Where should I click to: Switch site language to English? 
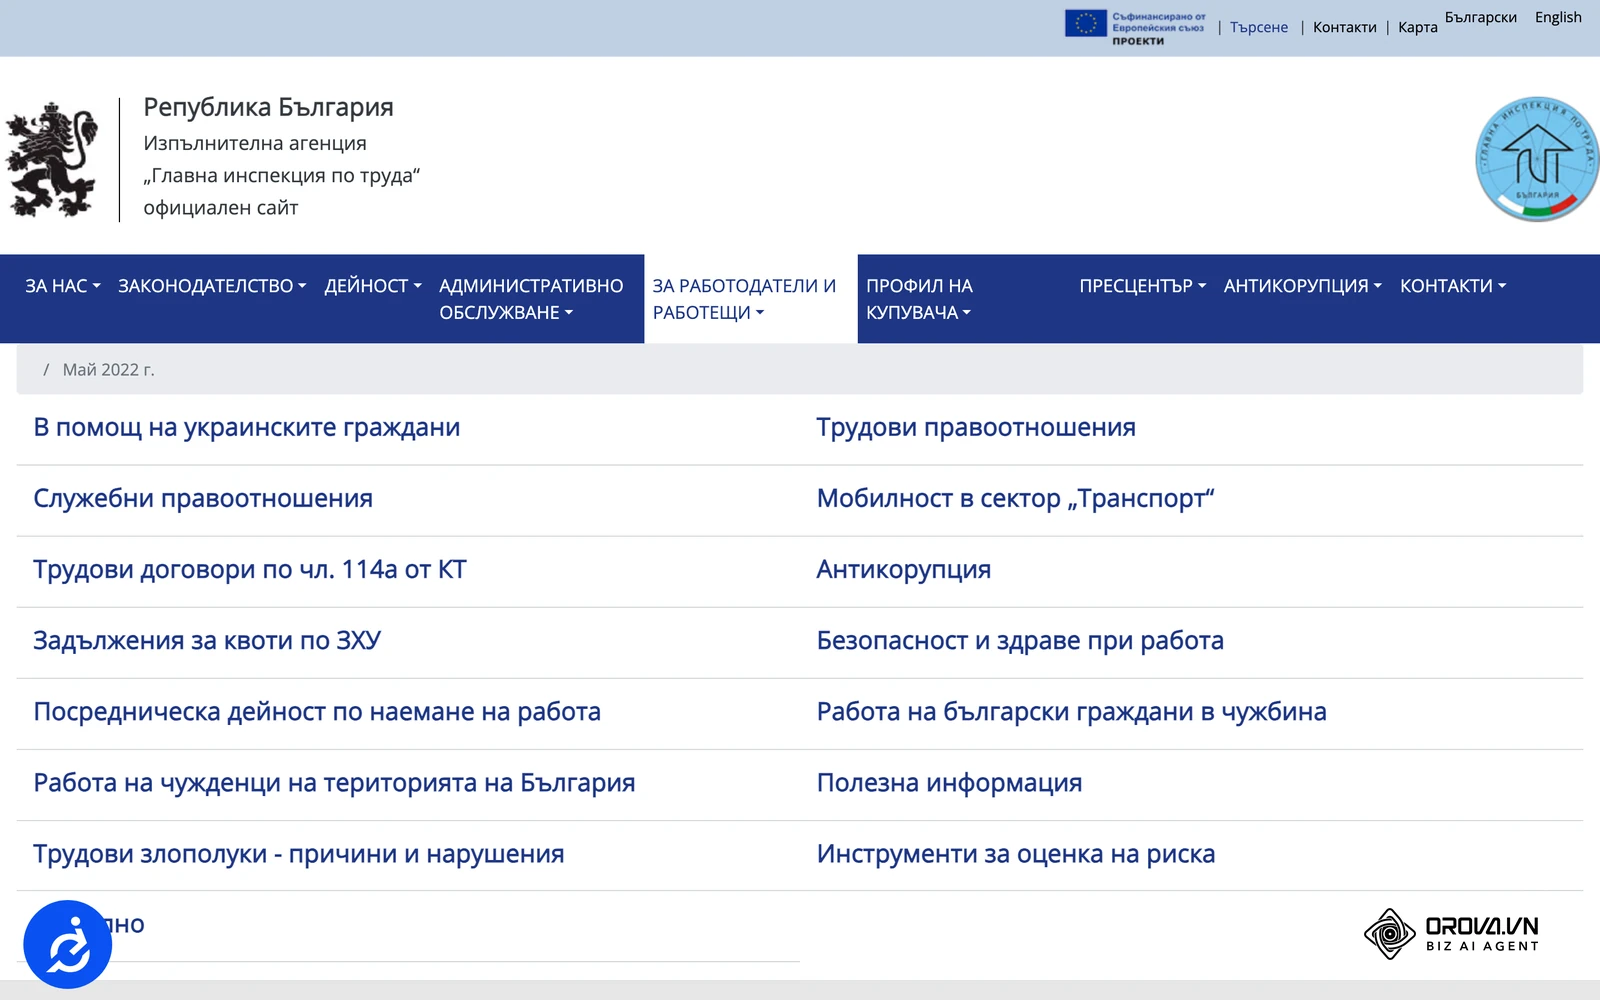point(1558,17)
